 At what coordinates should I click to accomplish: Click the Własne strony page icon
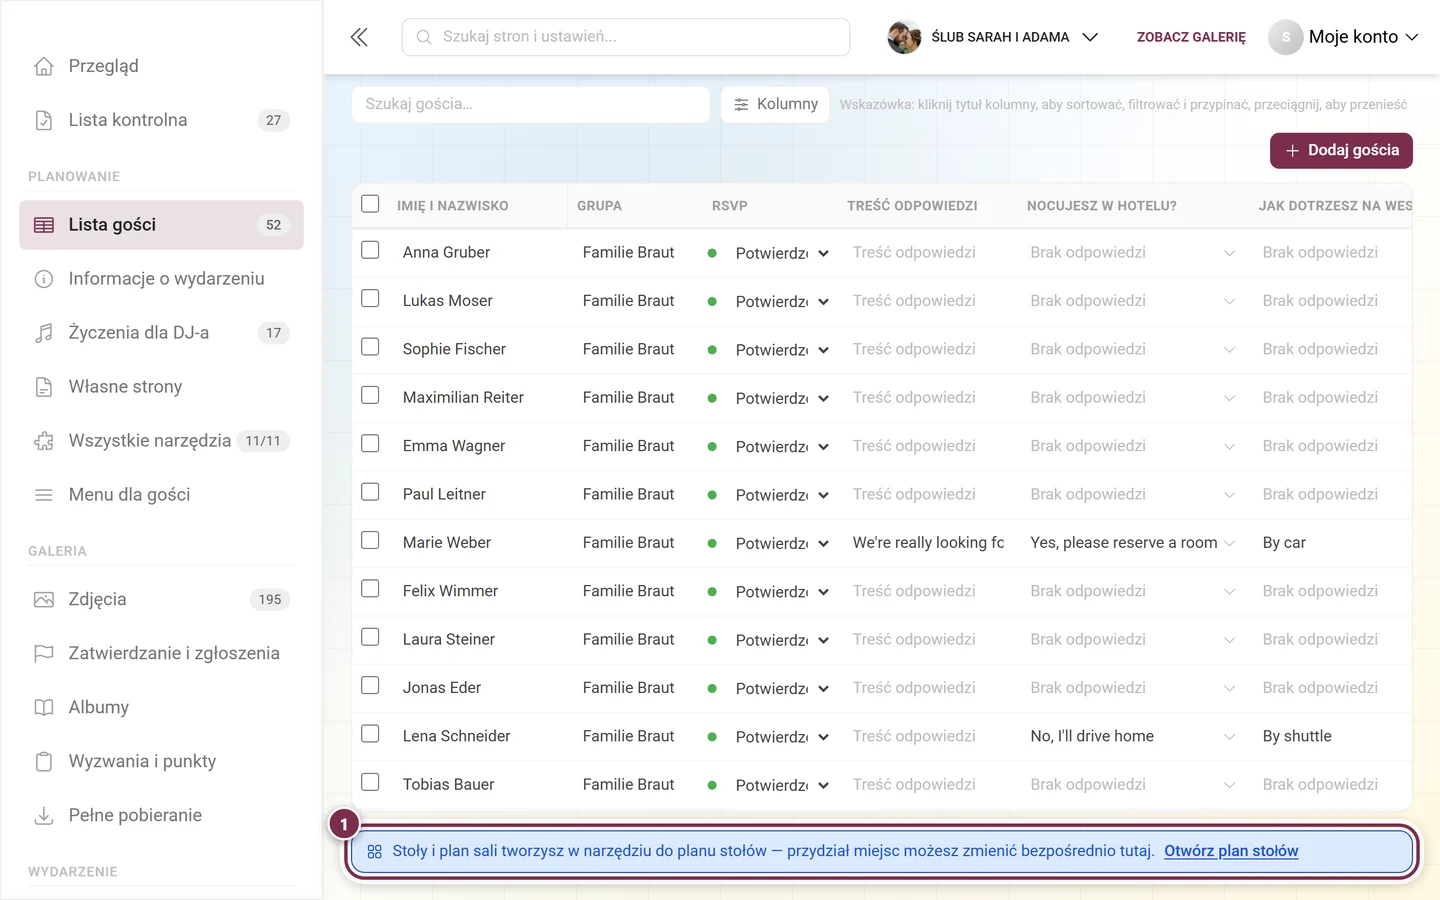point(44,387)
